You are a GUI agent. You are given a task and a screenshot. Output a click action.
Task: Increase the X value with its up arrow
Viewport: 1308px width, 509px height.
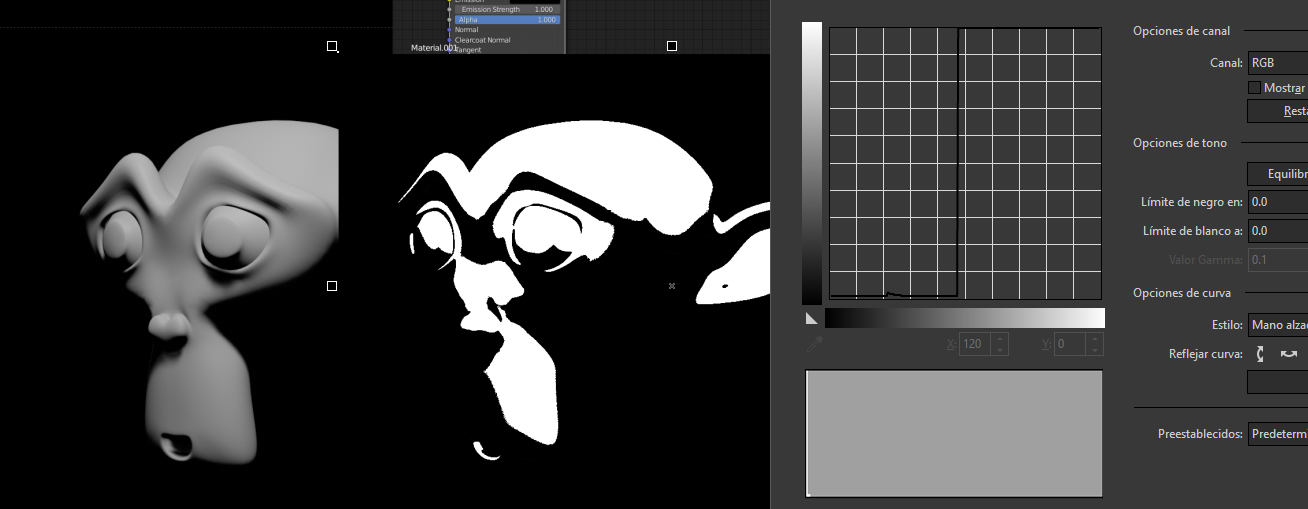(x=1001, y=339)
